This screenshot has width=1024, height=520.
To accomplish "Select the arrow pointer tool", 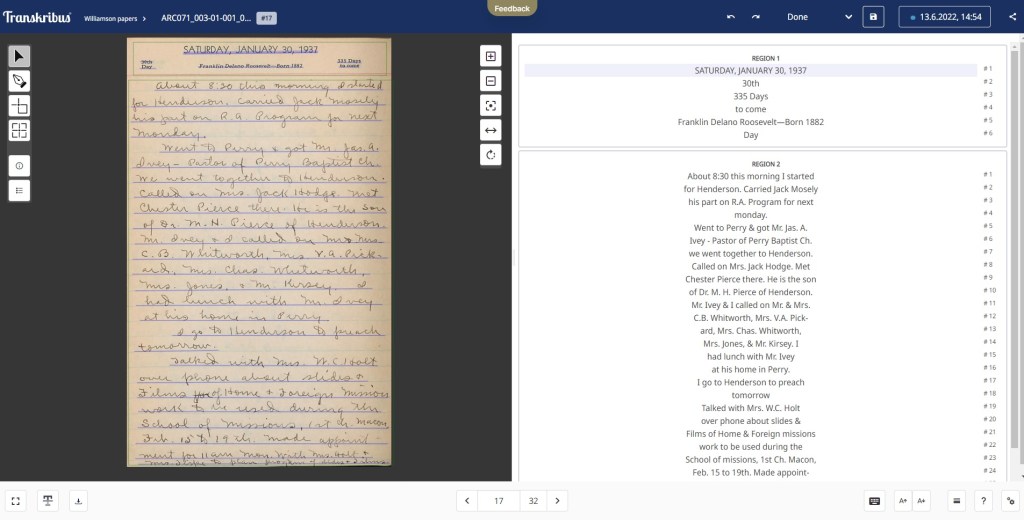I will [20, 56].
